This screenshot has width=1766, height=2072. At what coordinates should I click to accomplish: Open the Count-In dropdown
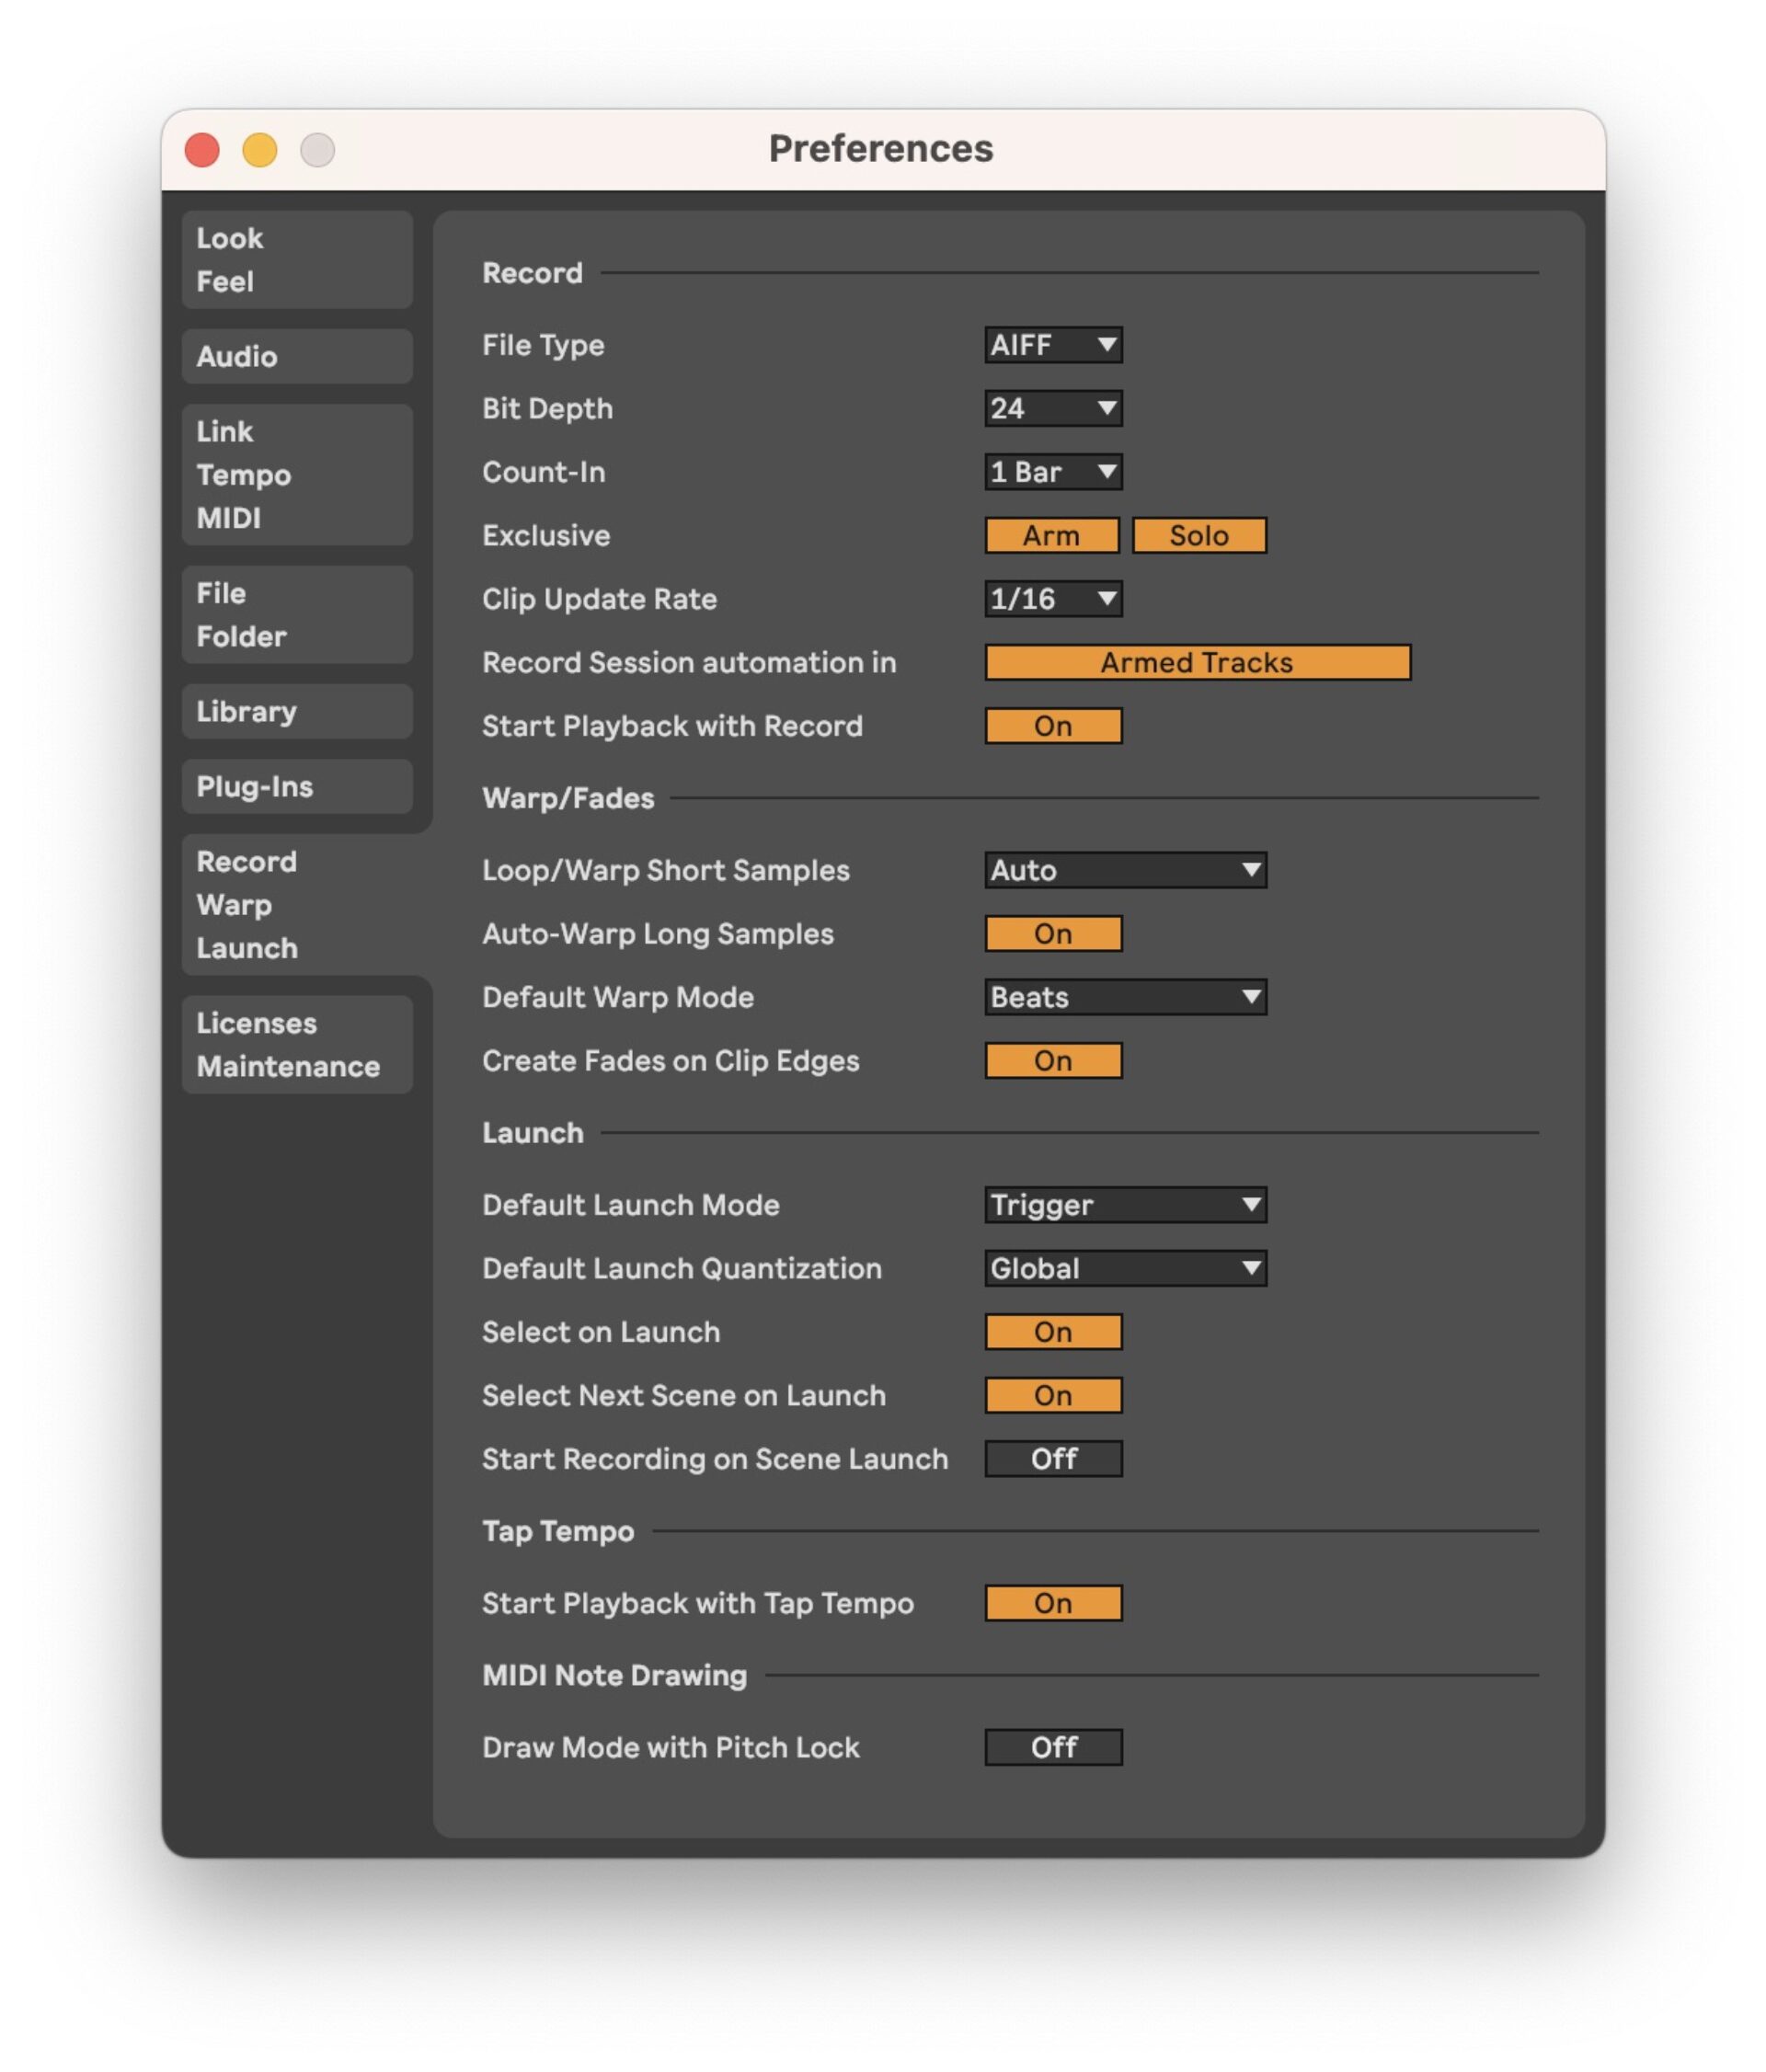[1052, 472]
